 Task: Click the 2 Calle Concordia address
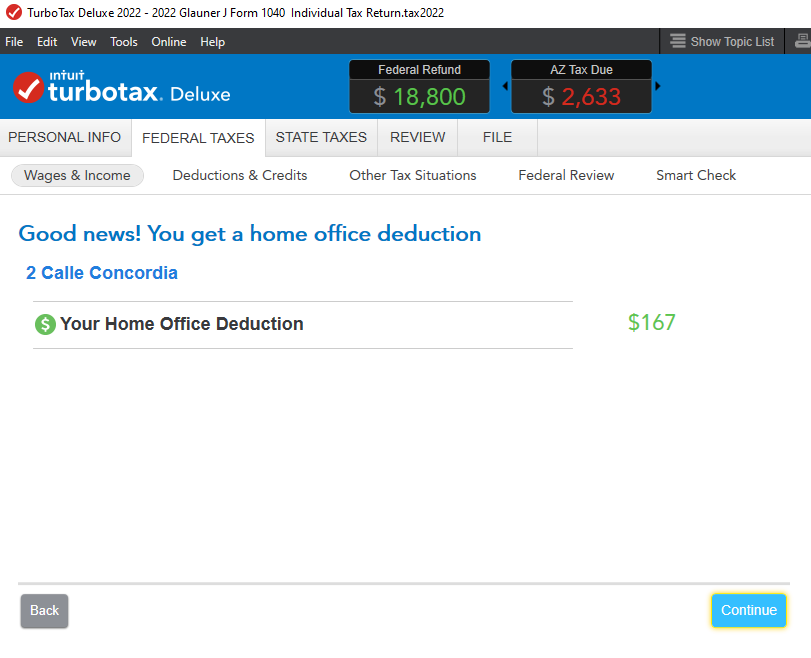coord(102,273)
